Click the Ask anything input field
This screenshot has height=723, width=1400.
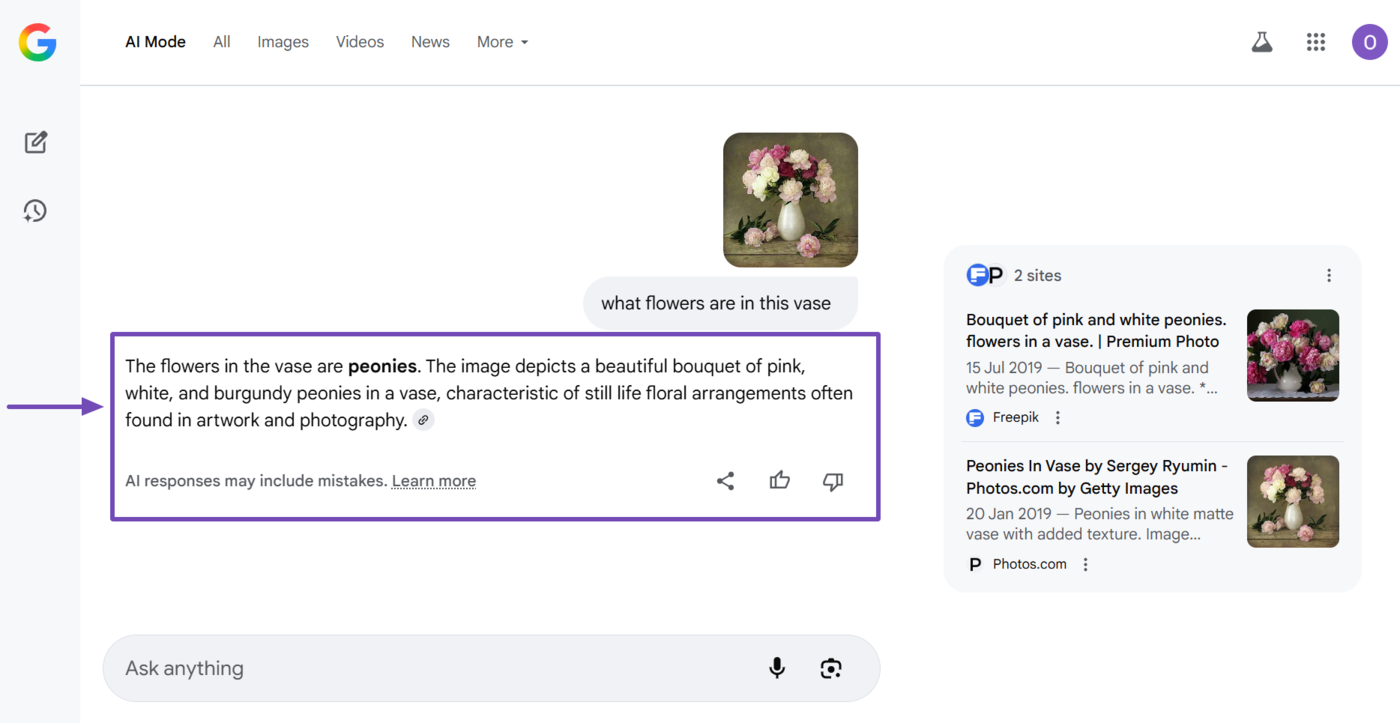tap(430, 668)
